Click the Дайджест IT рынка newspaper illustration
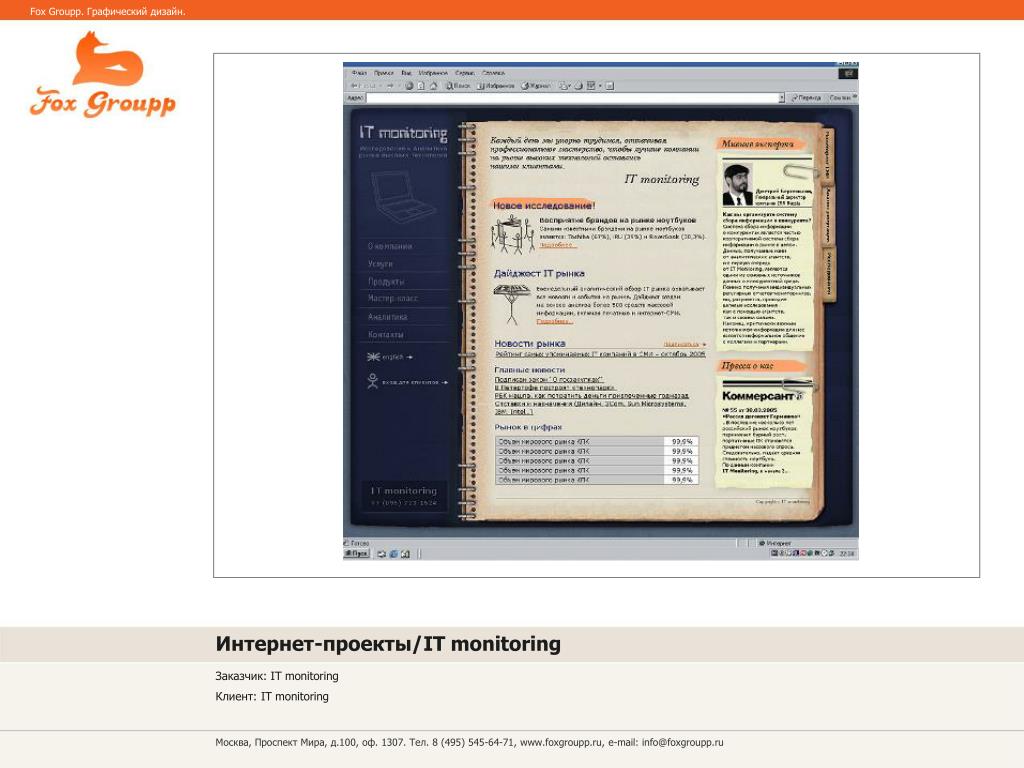The width and height of the screenshot is (1024, 768). click(512, 304)
